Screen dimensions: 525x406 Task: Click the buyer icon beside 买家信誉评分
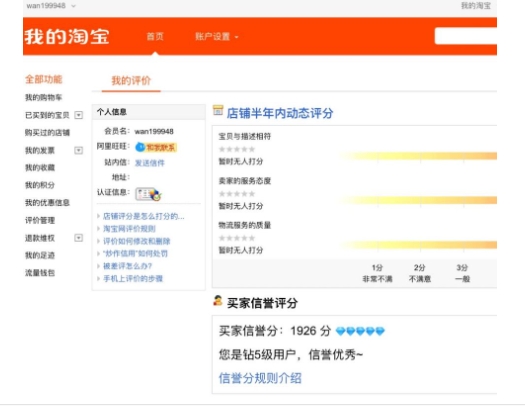[218, 301]
